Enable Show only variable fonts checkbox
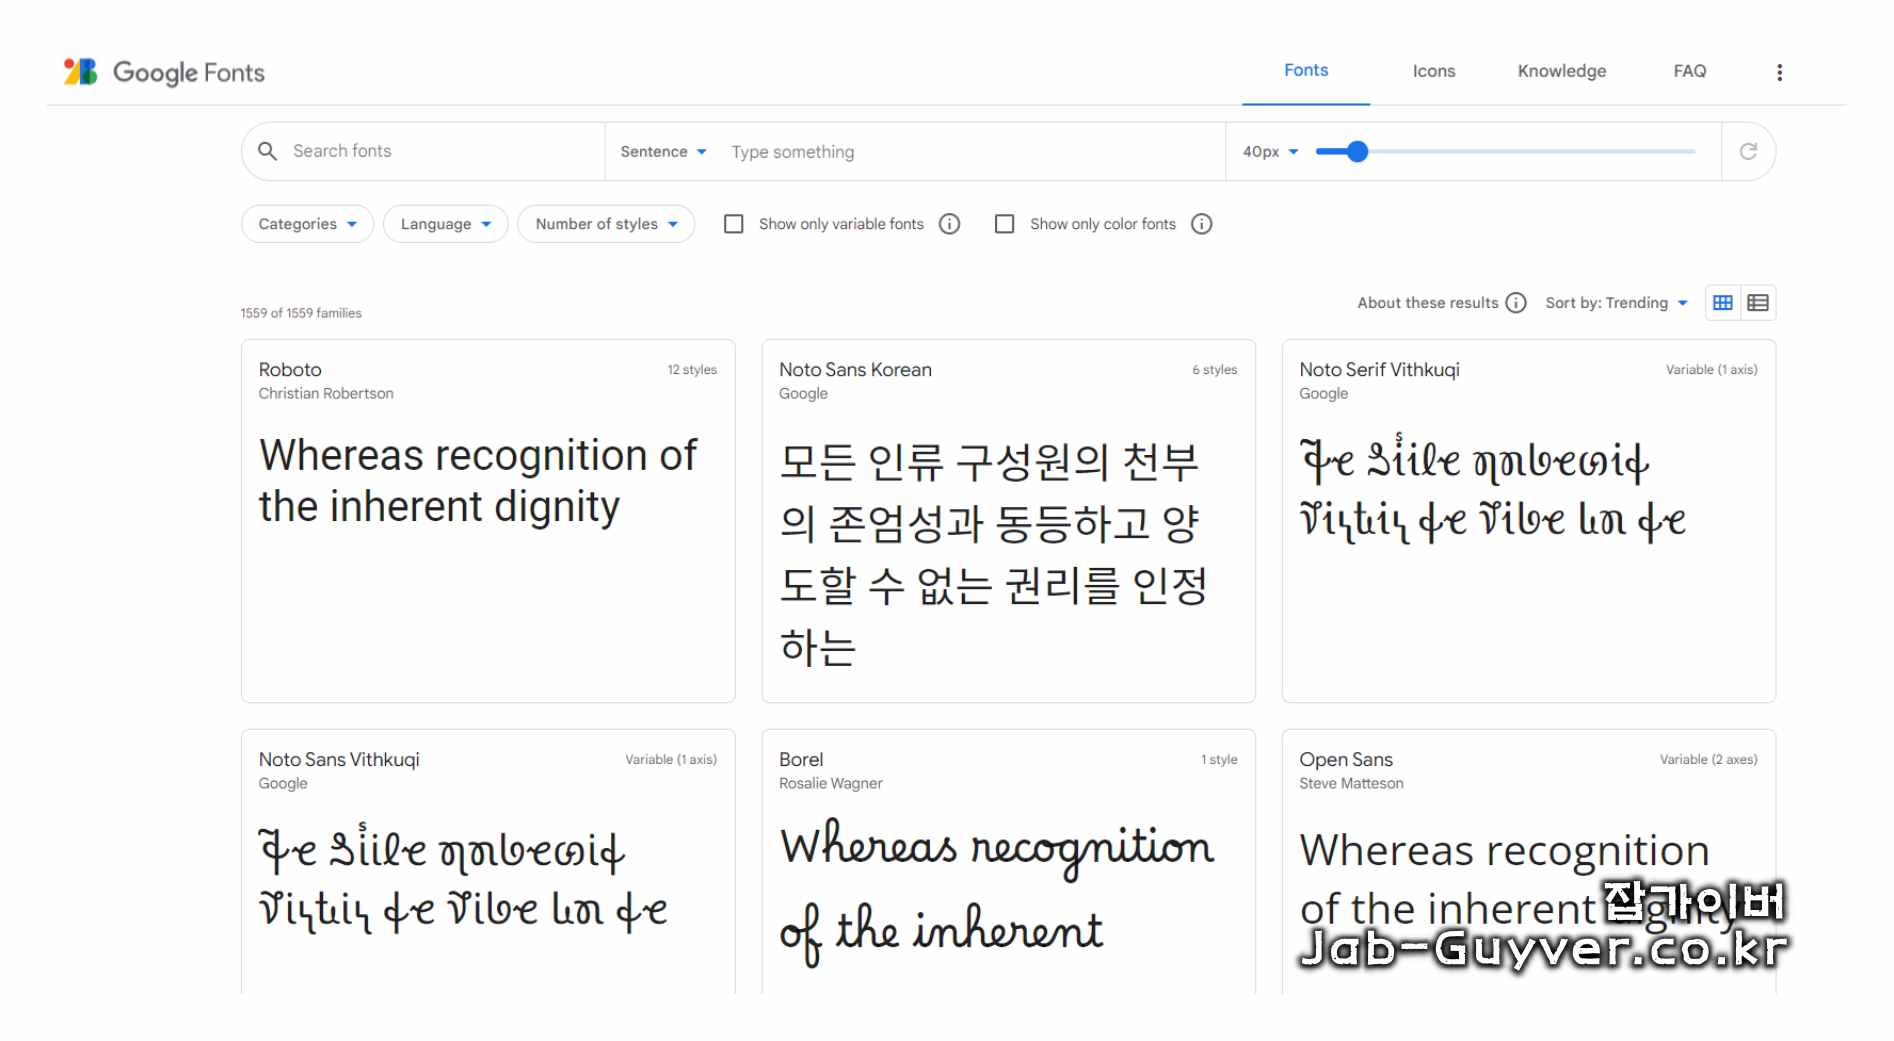The image size is (1894, 1041). pyautogui.click(x=734, y=224)
